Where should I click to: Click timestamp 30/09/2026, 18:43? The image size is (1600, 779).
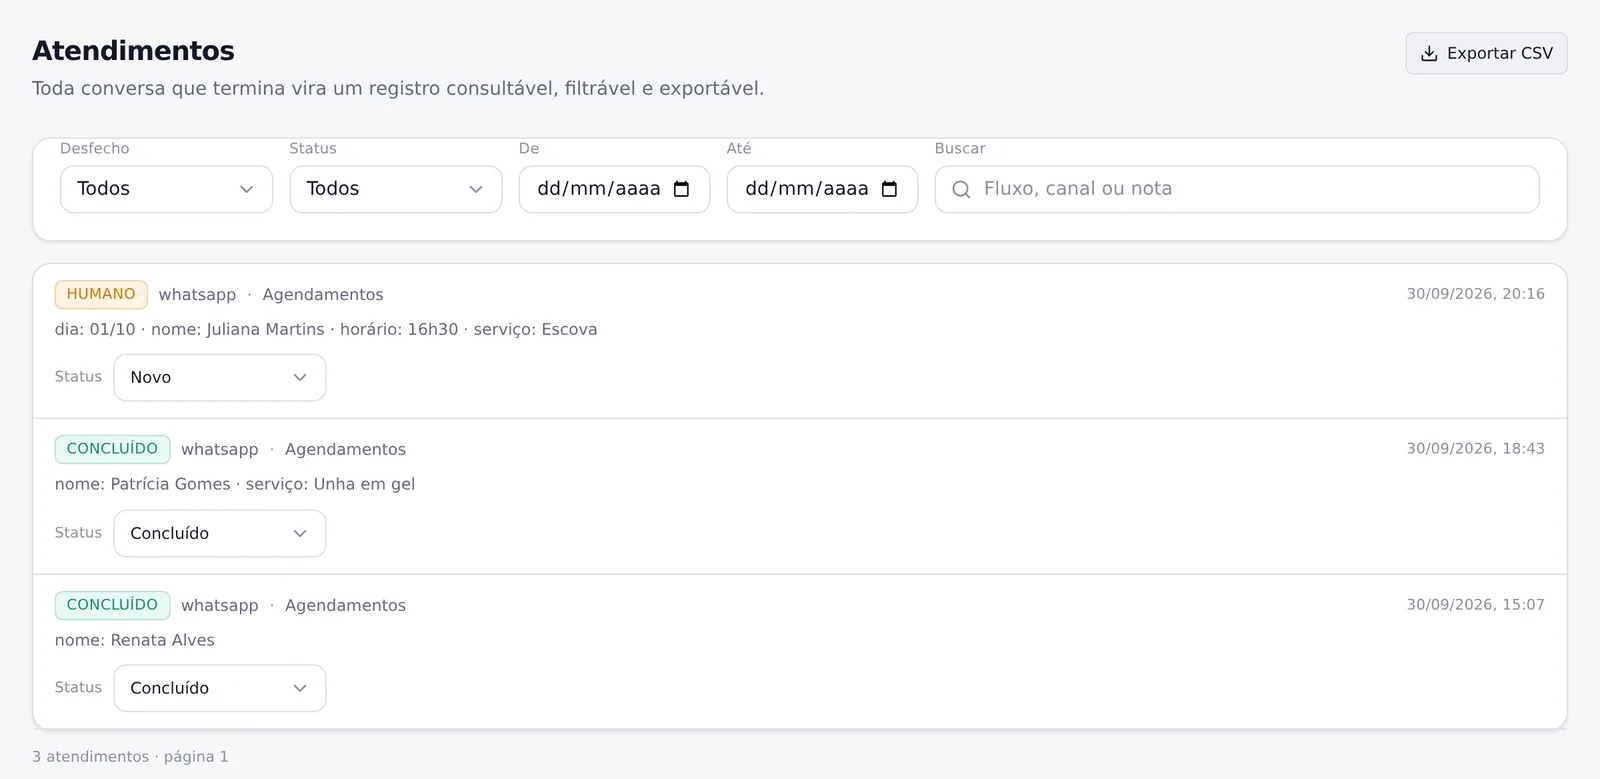coord(1475,449)
